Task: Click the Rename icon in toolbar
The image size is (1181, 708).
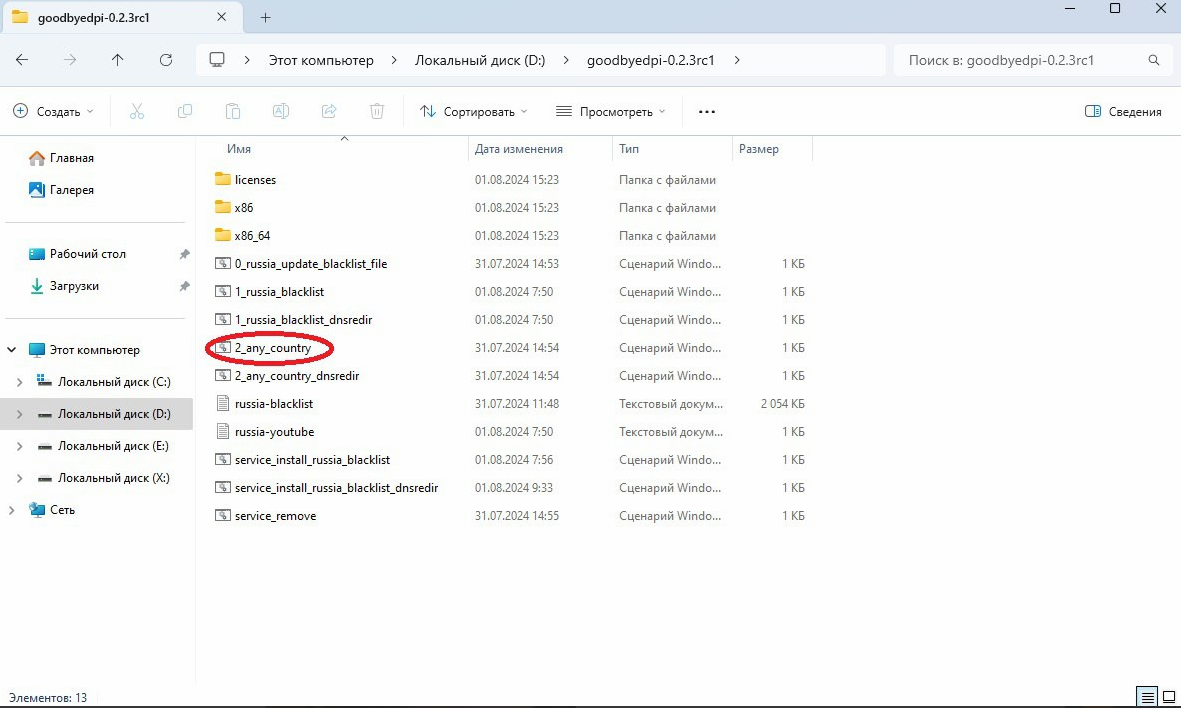Action: 280,111
